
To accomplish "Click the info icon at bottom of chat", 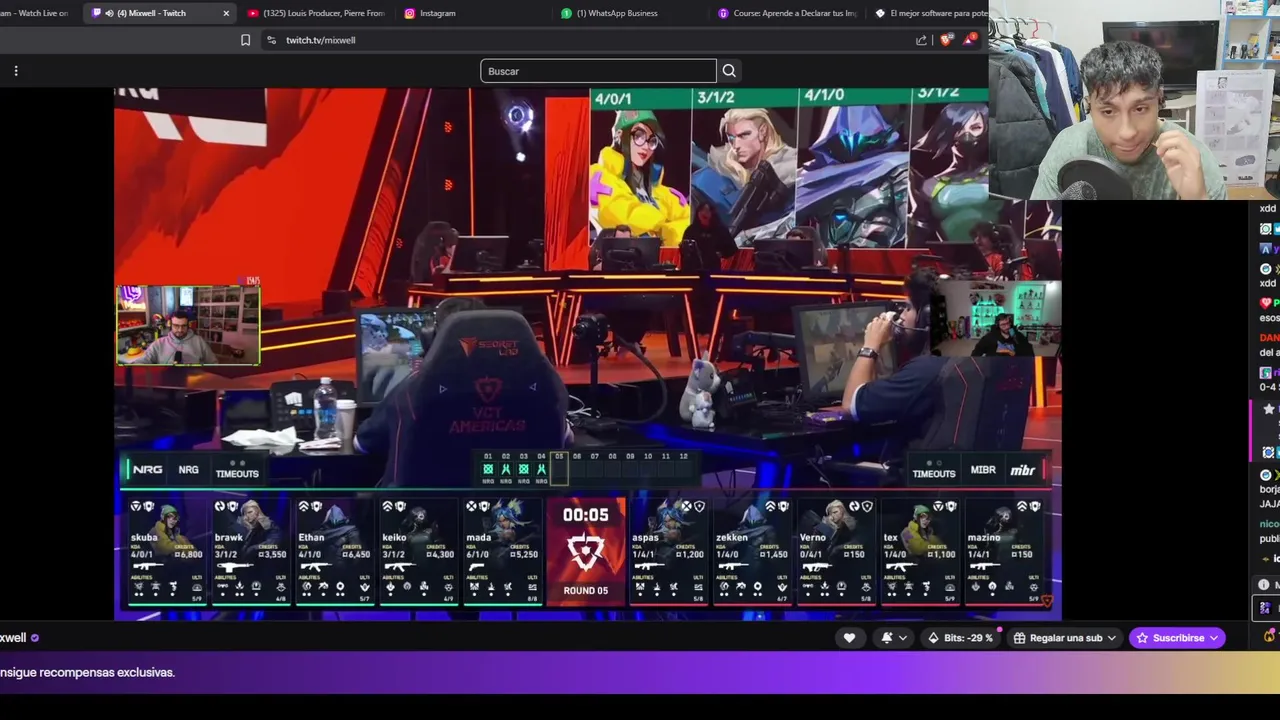I will [x=1264, y=585].
